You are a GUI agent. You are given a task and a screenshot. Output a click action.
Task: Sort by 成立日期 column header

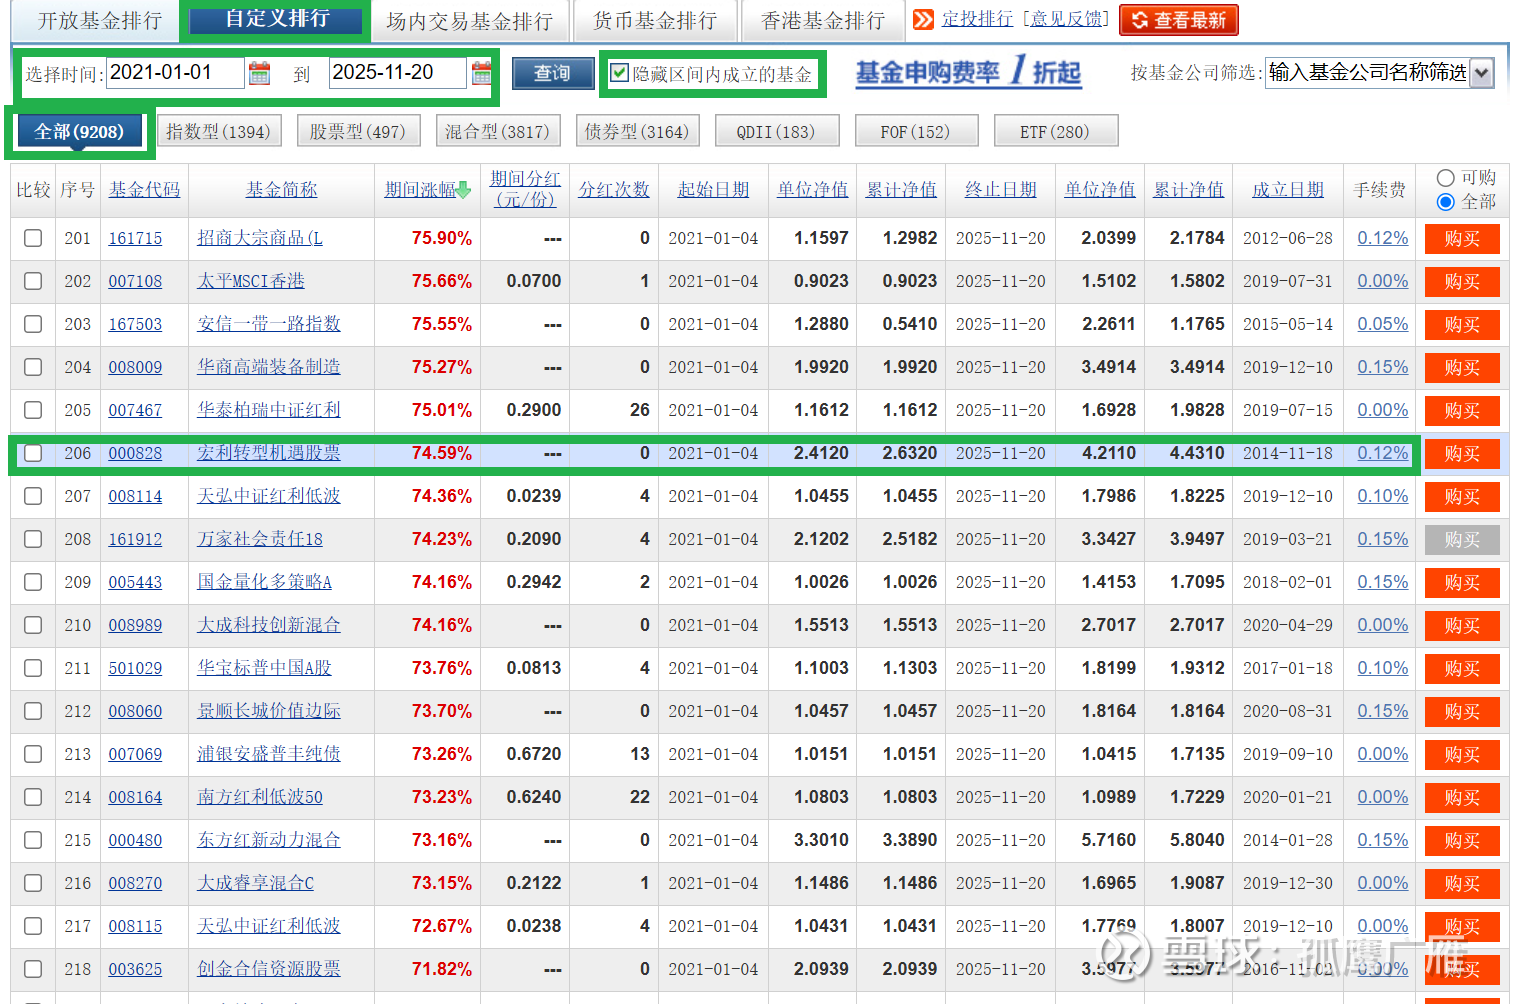[1287, 190]
